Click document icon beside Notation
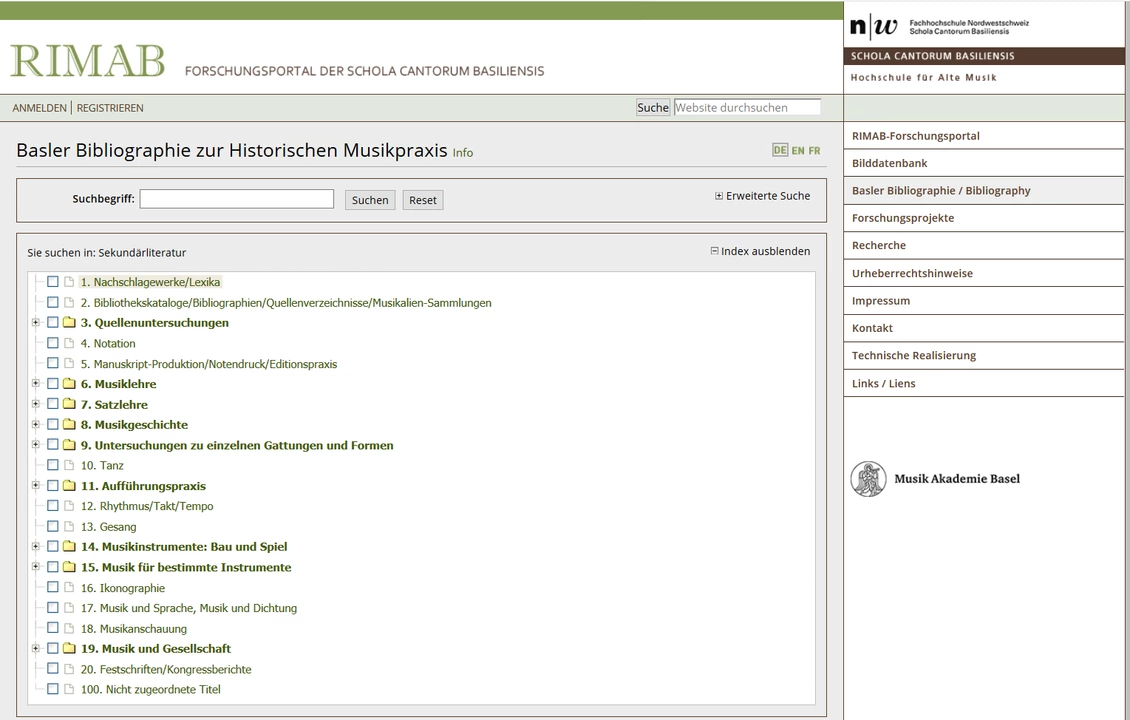Viewport: 1130px width, 720px height. pyautogui.click(x=69, y=343)
